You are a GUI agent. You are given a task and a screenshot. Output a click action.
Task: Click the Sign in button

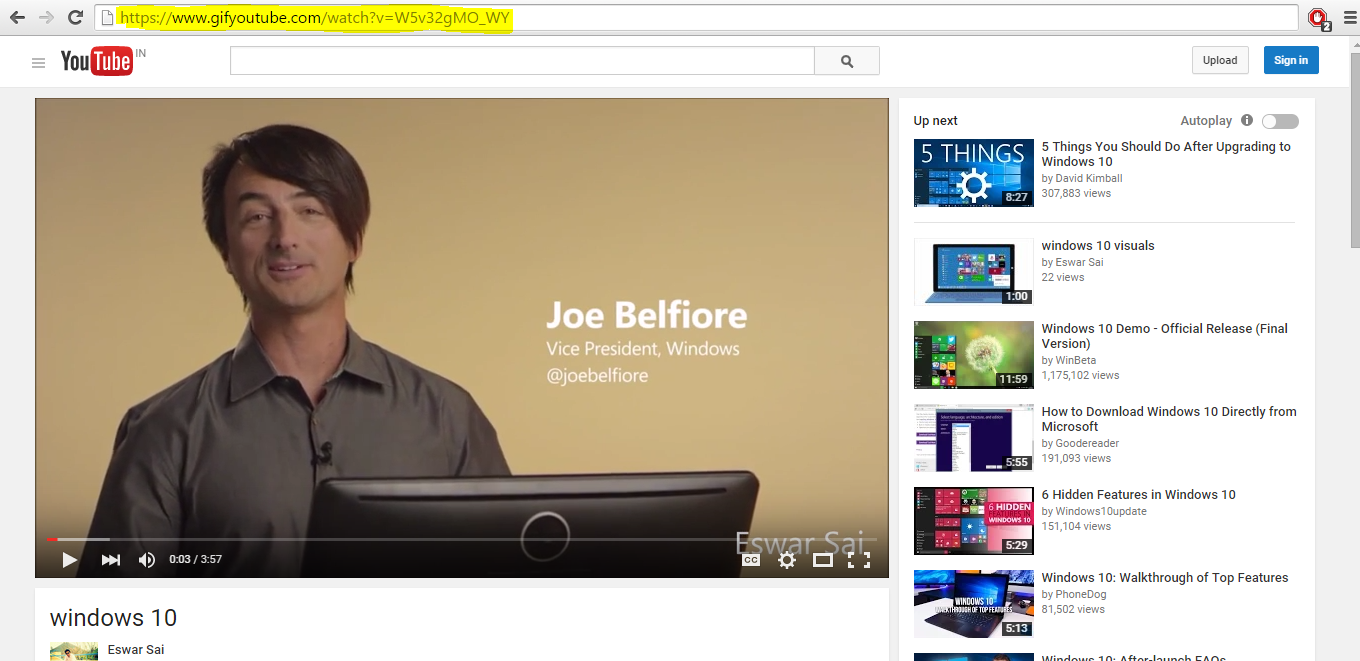[1291, 60]
